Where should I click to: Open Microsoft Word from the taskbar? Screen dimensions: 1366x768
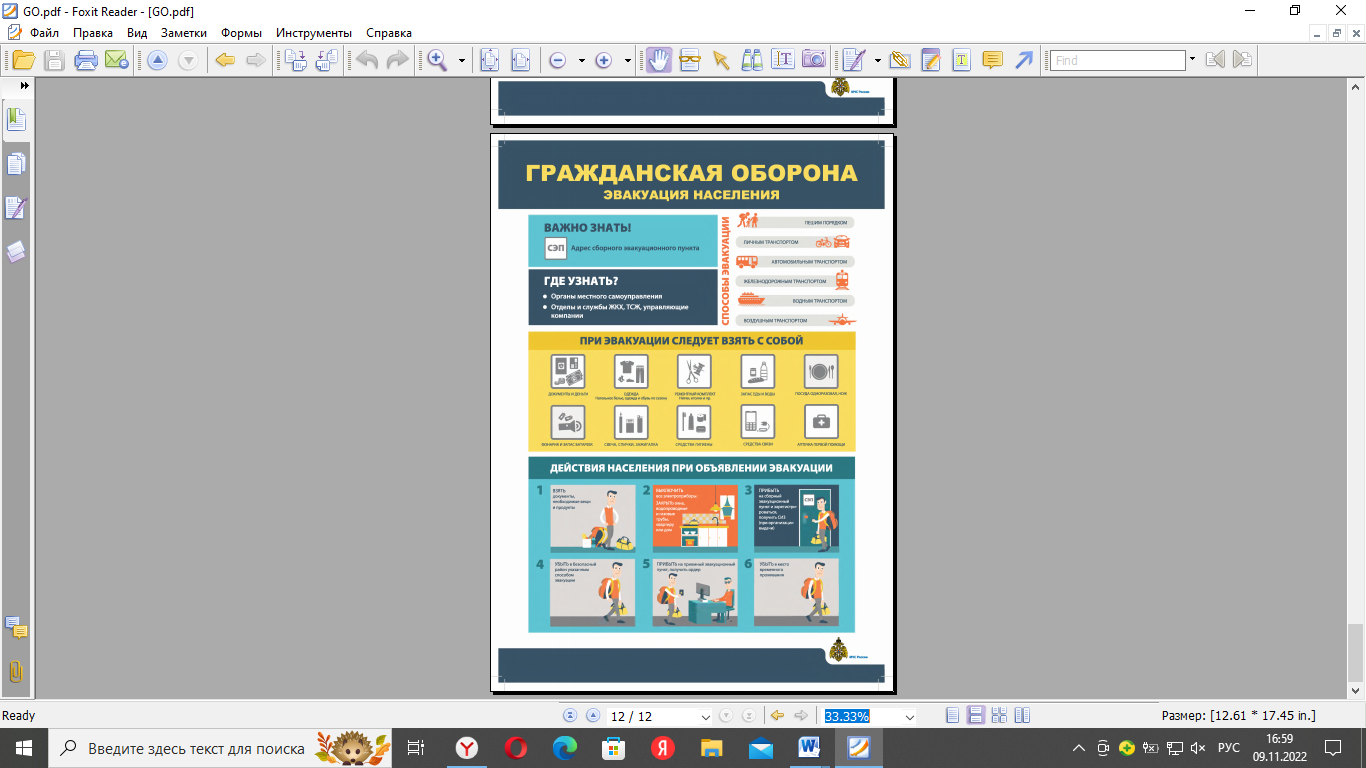tap(809, 748)
